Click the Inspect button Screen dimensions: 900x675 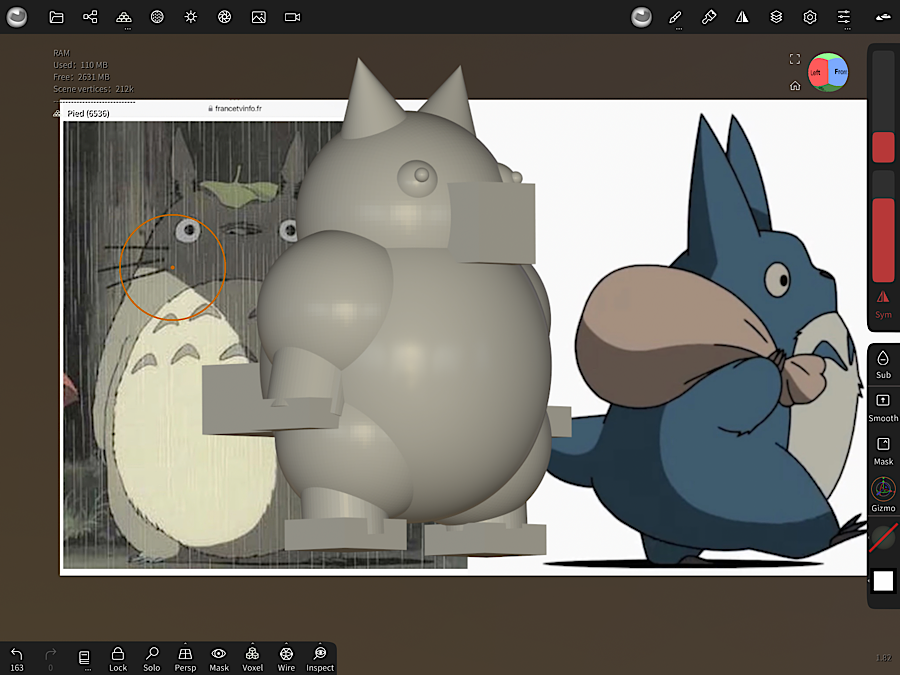320,659
